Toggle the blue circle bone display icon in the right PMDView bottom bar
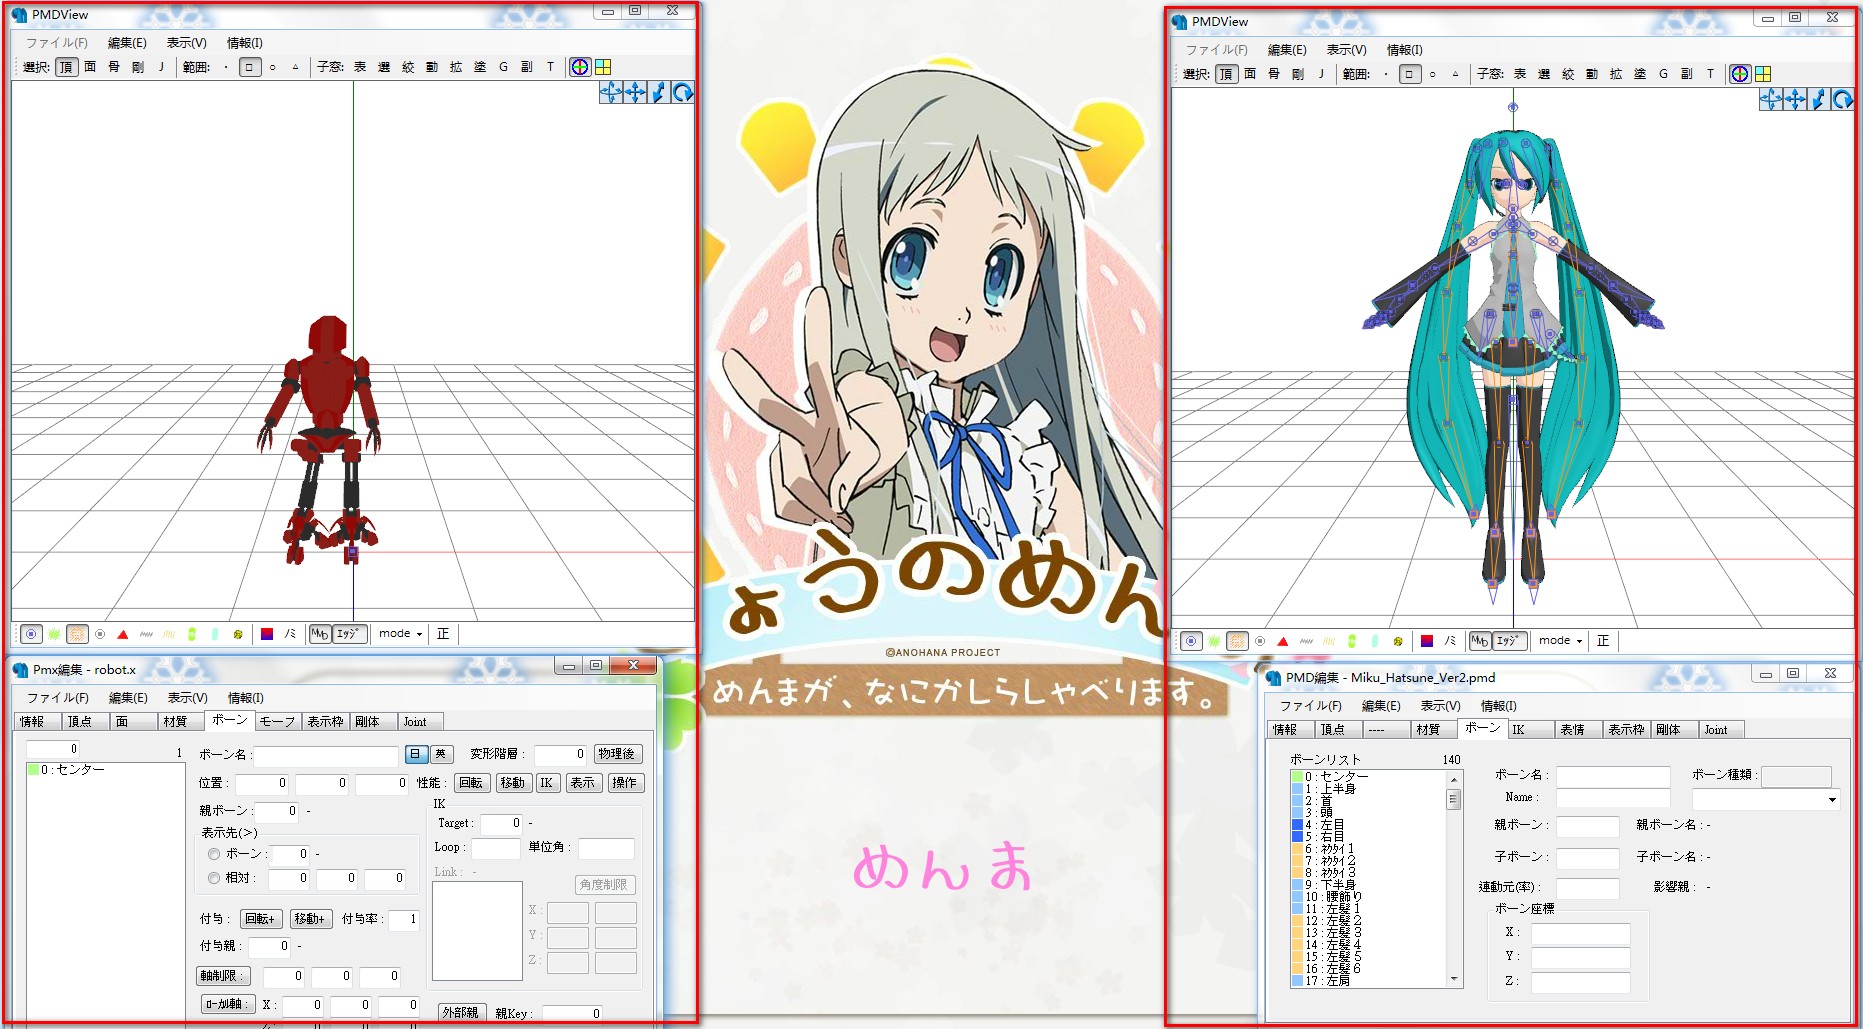The image size is (1863, 1029). (1191, 641)
